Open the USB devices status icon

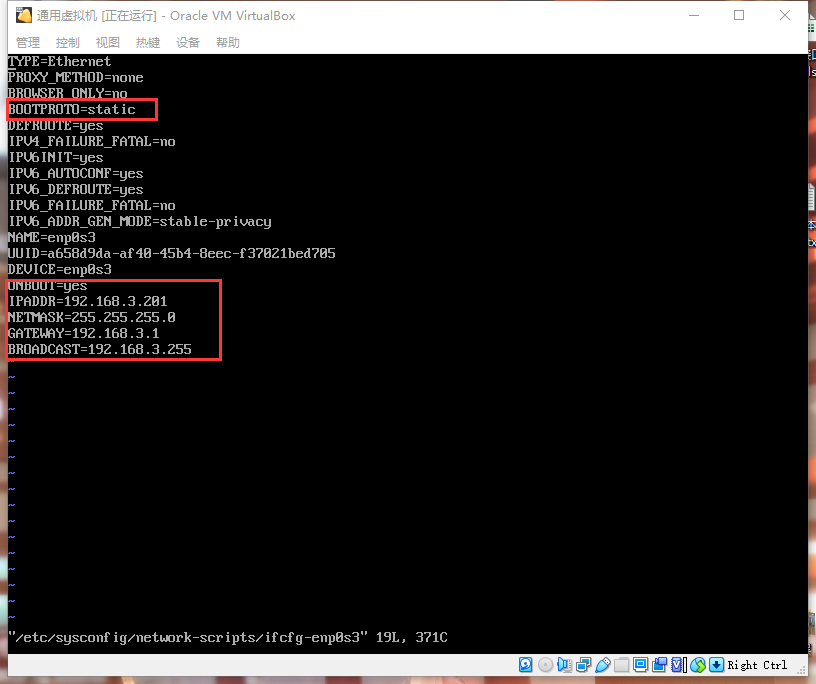pyautogui.click(x=602, y=665)
